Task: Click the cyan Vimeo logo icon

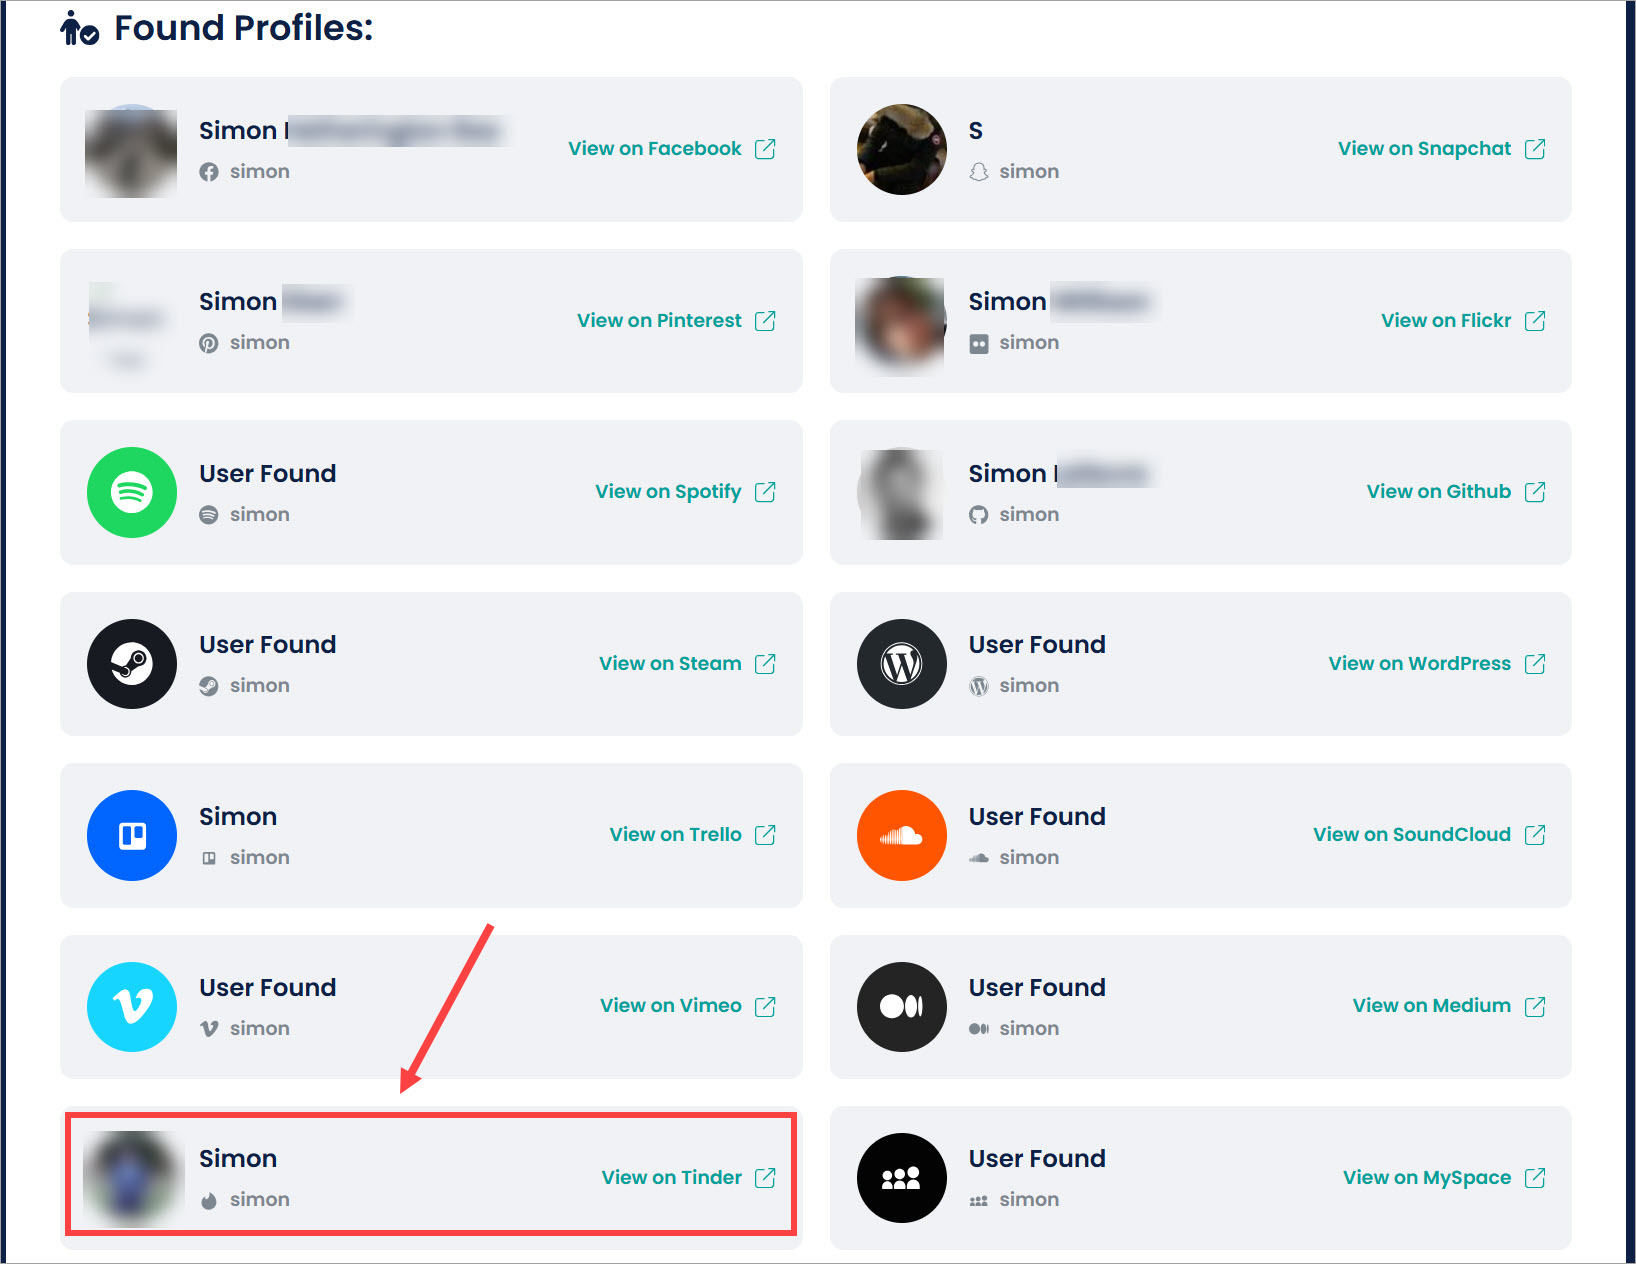Action: coord(132,1006)
